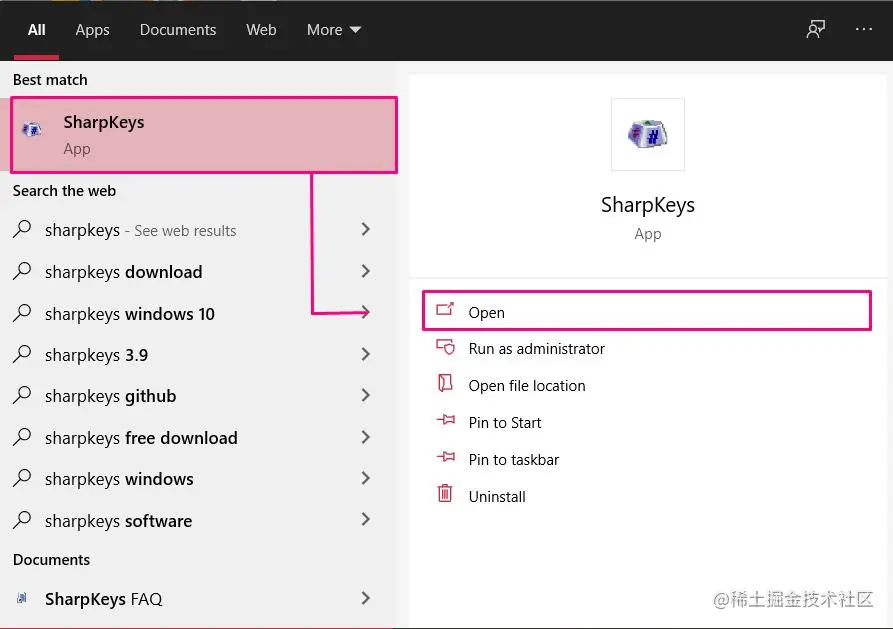Viewport: 893px width, 629px height.
Task: Choose Run as administrator
Action: coord(536,349)
